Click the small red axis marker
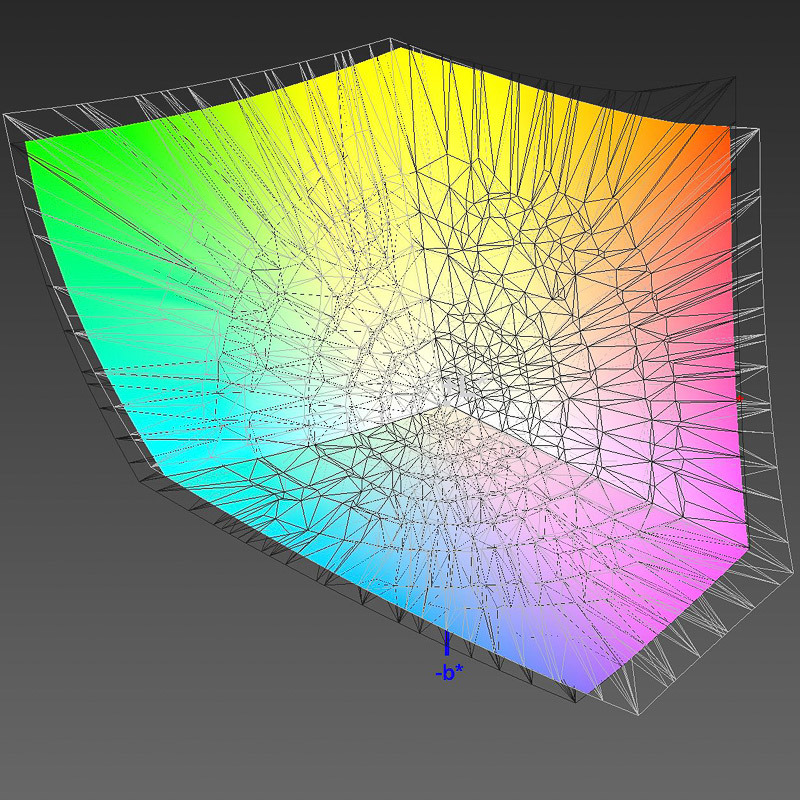 click(739, 398)
